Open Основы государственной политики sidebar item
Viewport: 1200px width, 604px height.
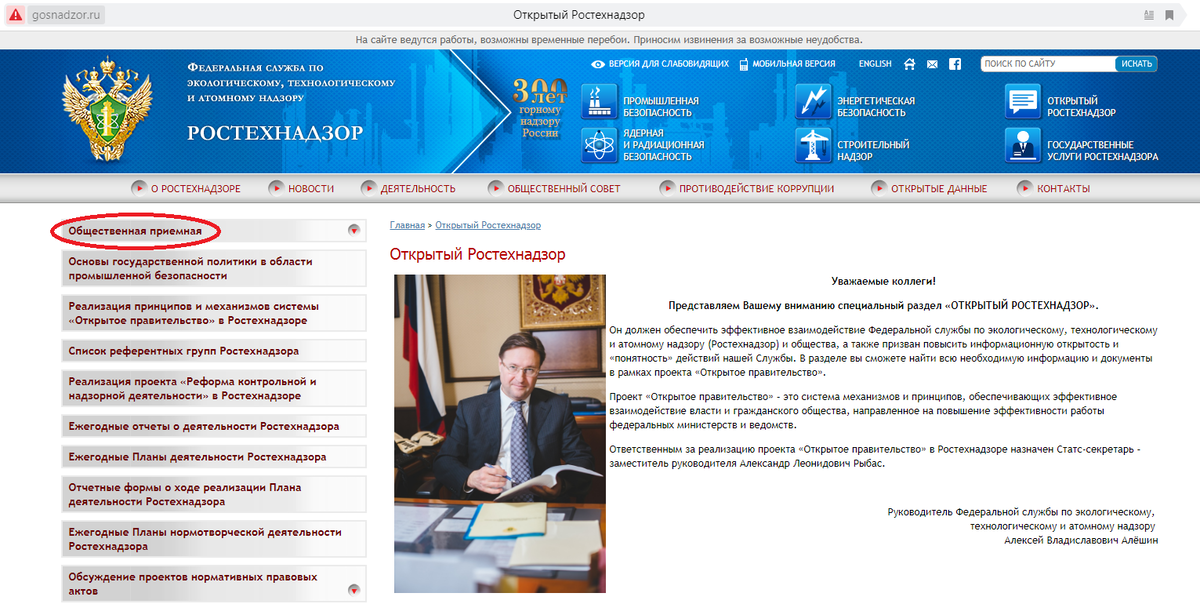click(214, 268)
